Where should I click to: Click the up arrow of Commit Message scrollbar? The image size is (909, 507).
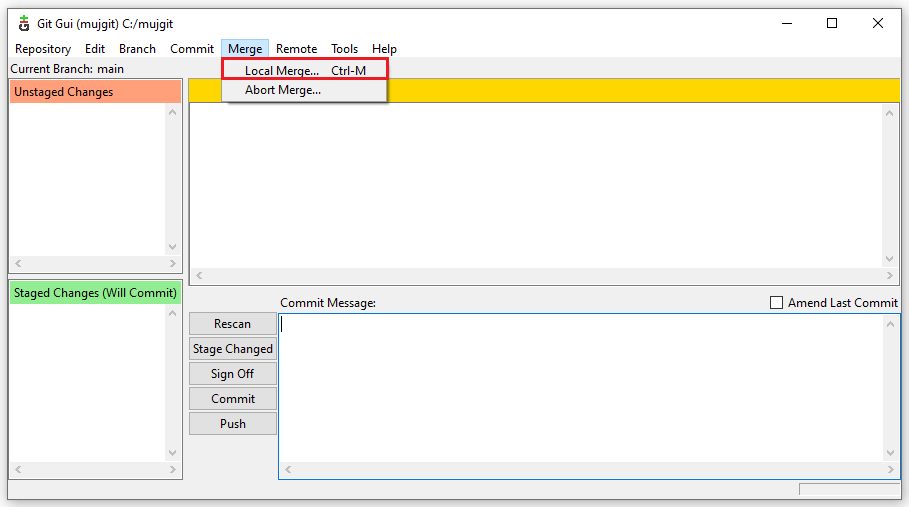pyautogui.click(x=890, y=324)
